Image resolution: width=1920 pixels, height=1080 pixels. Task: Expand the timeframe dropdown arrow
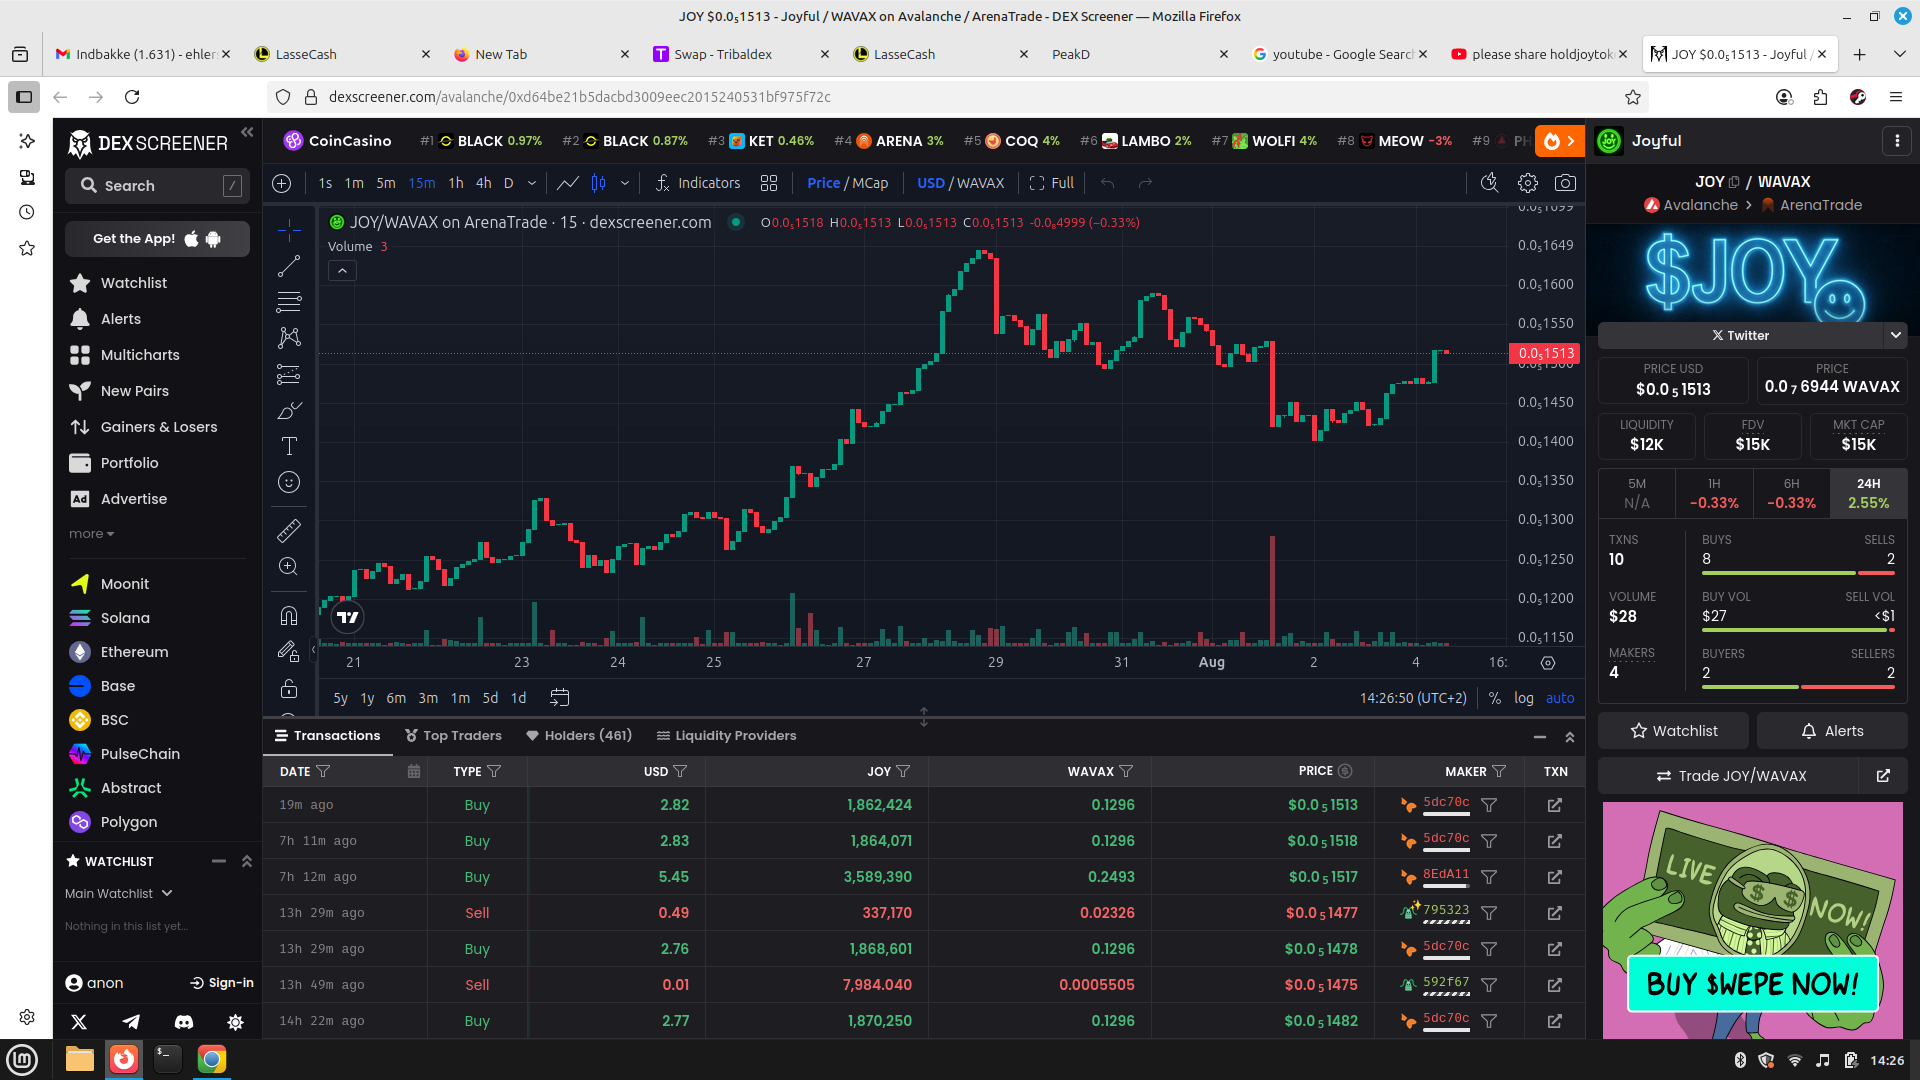click(532, 183)
